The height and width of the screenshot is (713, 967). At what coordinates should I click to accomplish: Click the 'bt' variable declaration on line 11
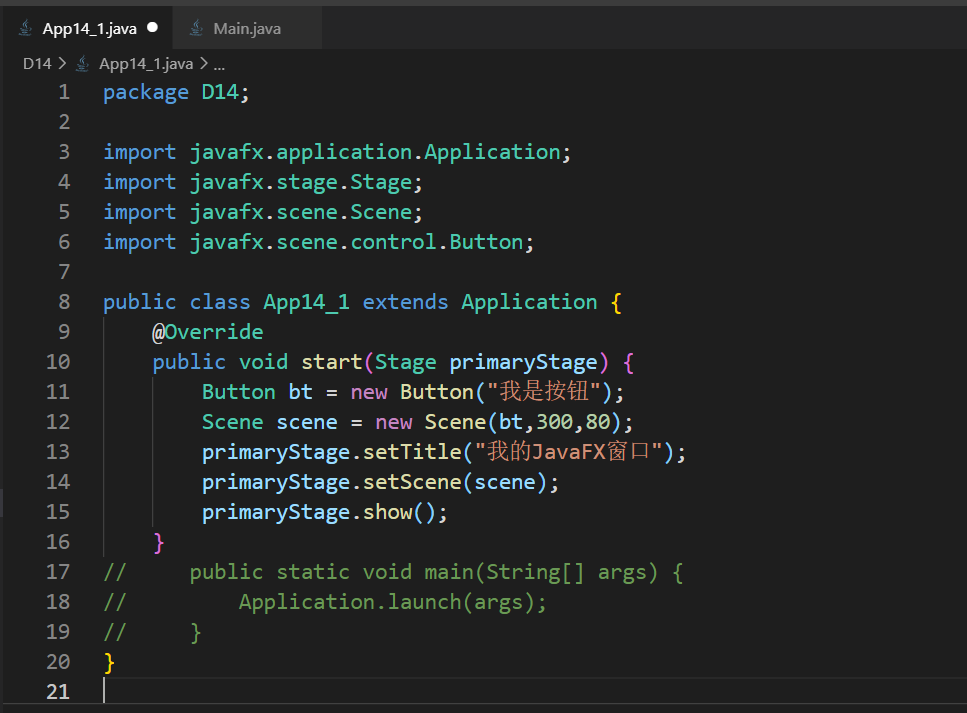(x=300, y=392)
